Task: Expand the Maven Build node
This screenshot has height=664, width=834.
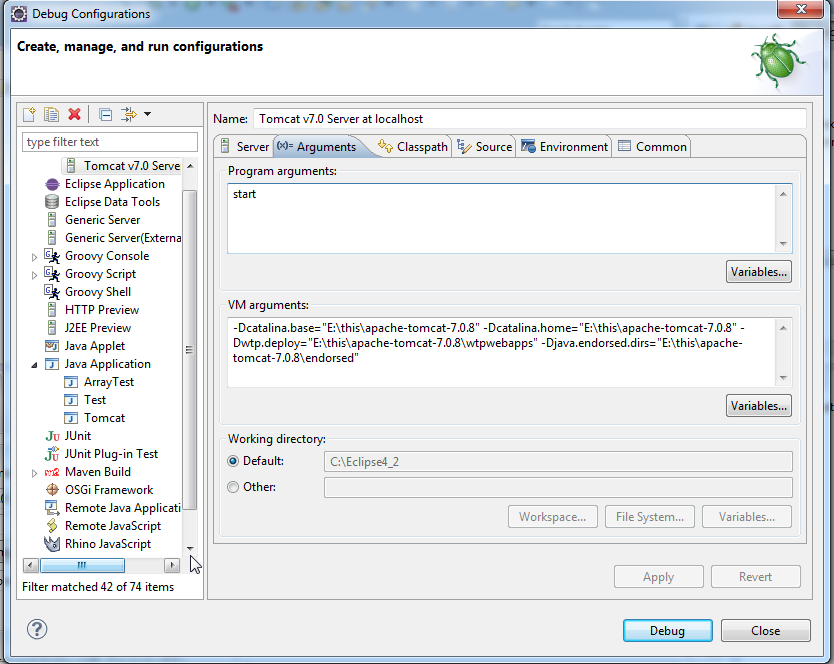Action: (34, 473)
